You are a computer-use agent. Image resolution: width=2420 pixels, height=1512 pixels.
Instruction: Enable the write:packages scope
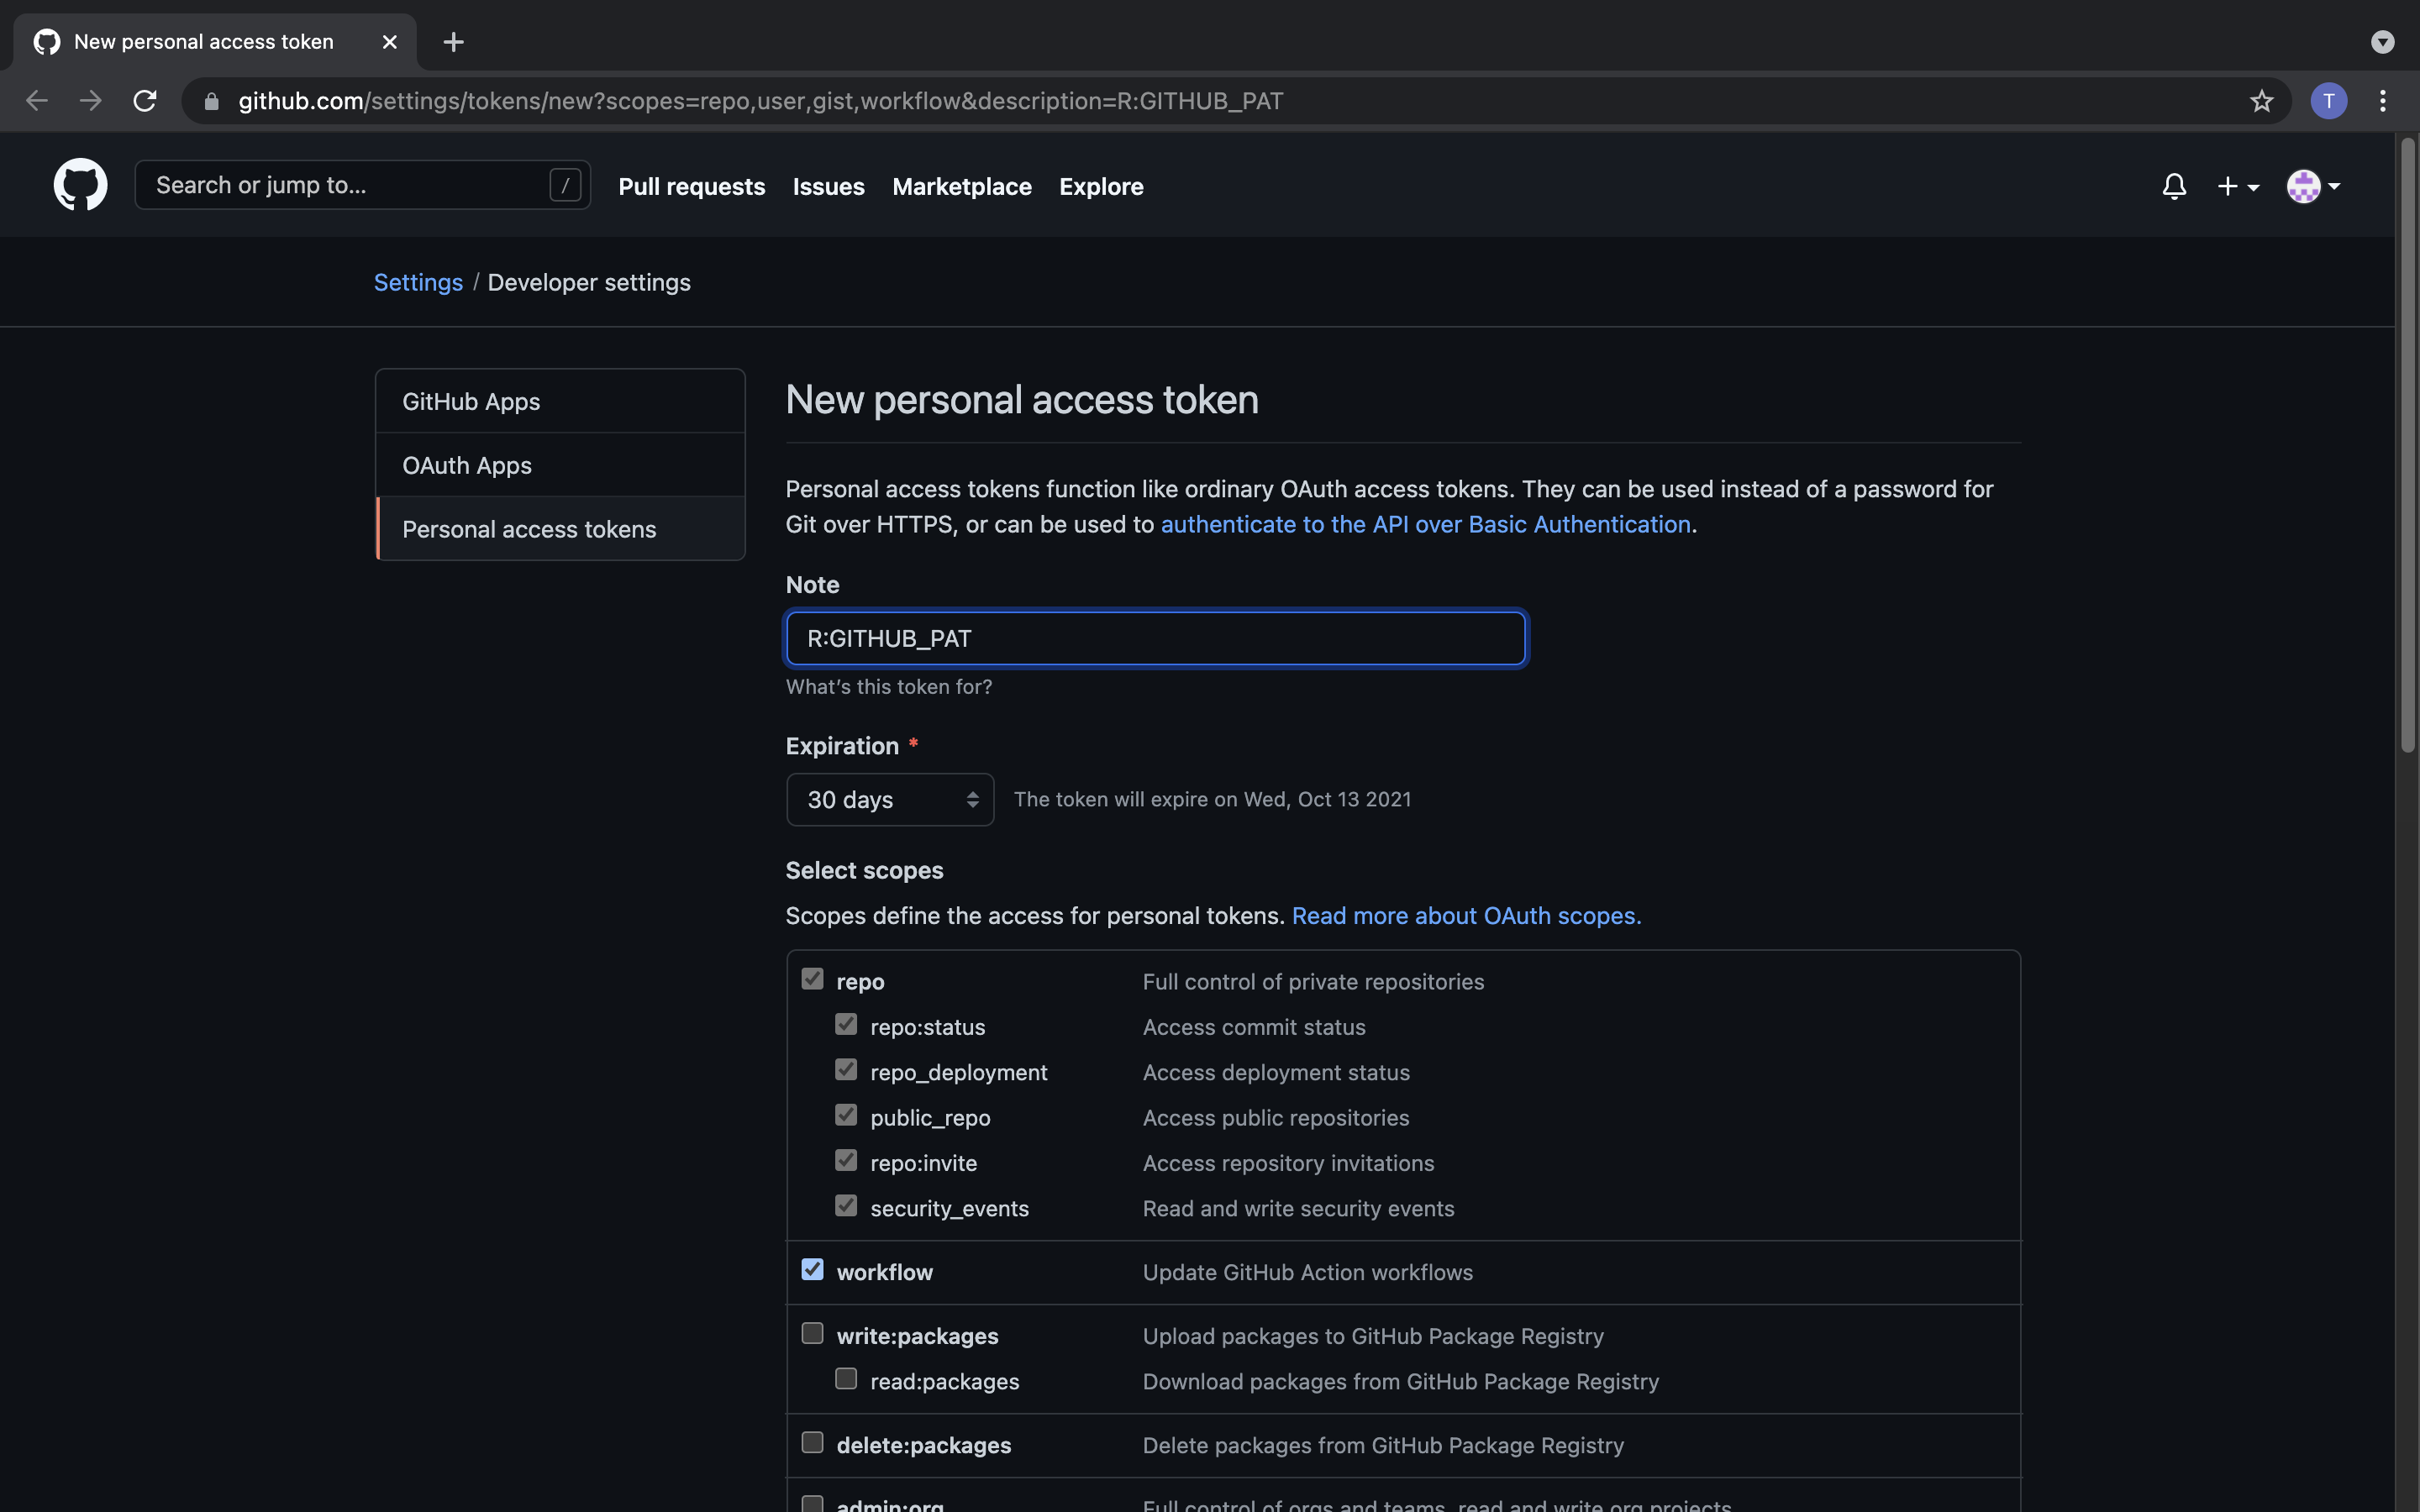tap(812, 1334)
